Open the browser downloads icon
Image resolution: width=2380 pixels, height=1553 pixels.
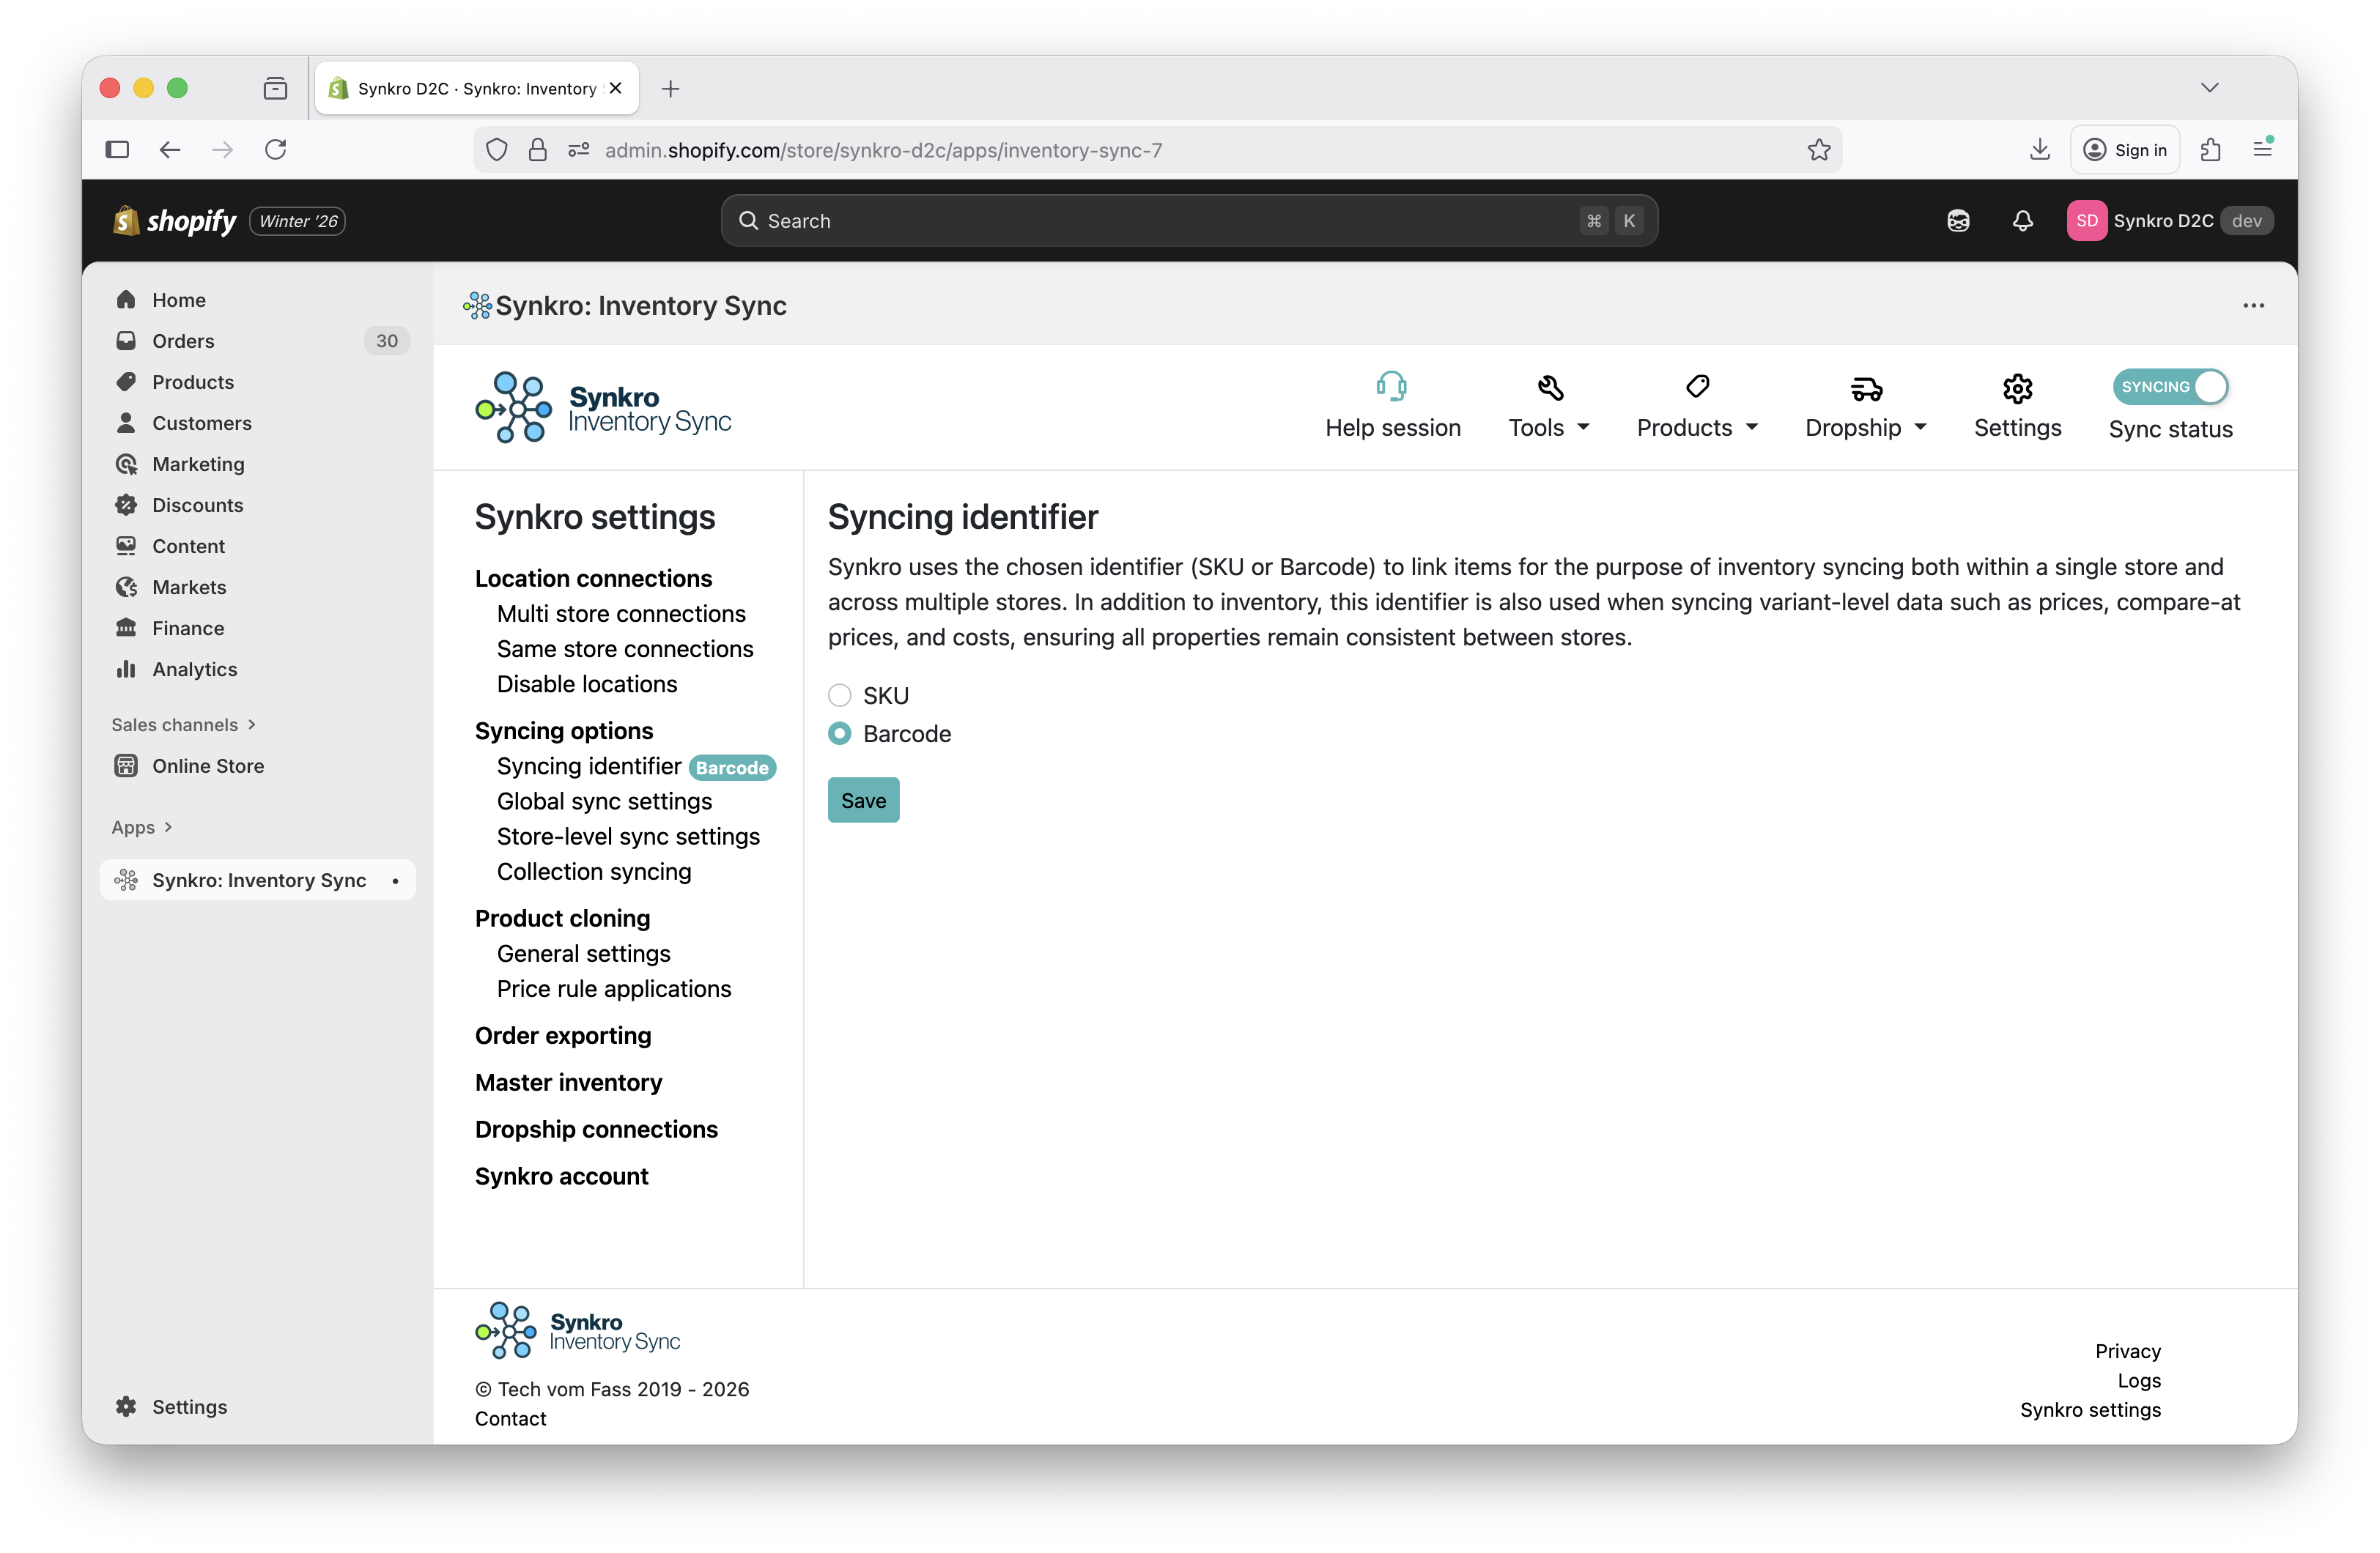pos(2039,150)
